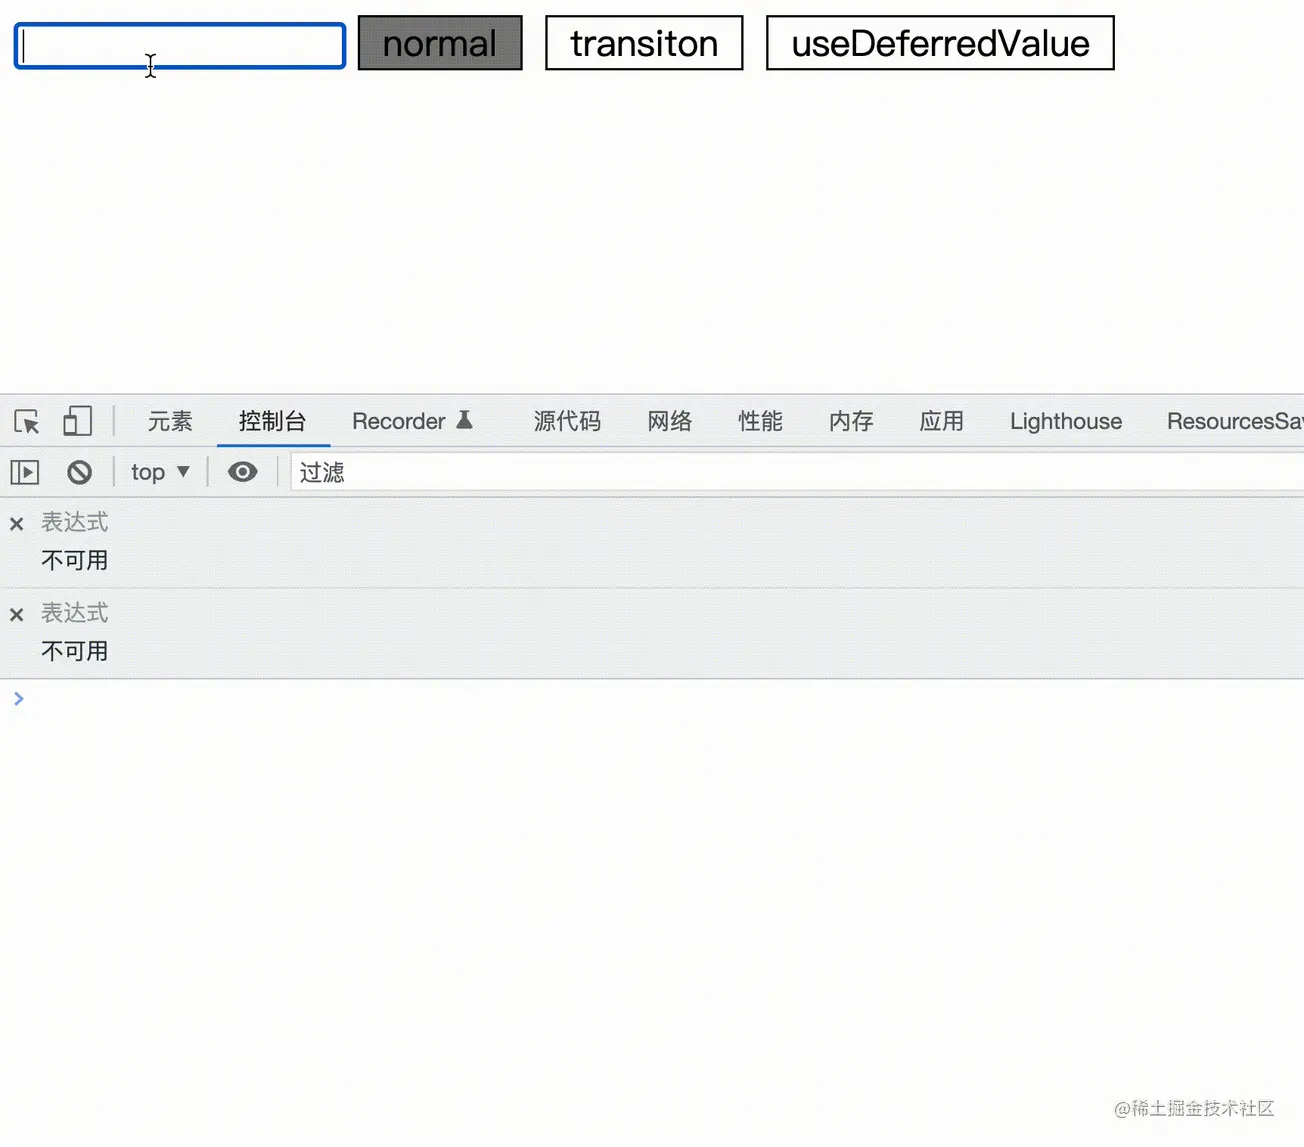Switch to the 控制台 tab
The width and height of the screenshot is (1304, 1147).
(x=272, y=421)
